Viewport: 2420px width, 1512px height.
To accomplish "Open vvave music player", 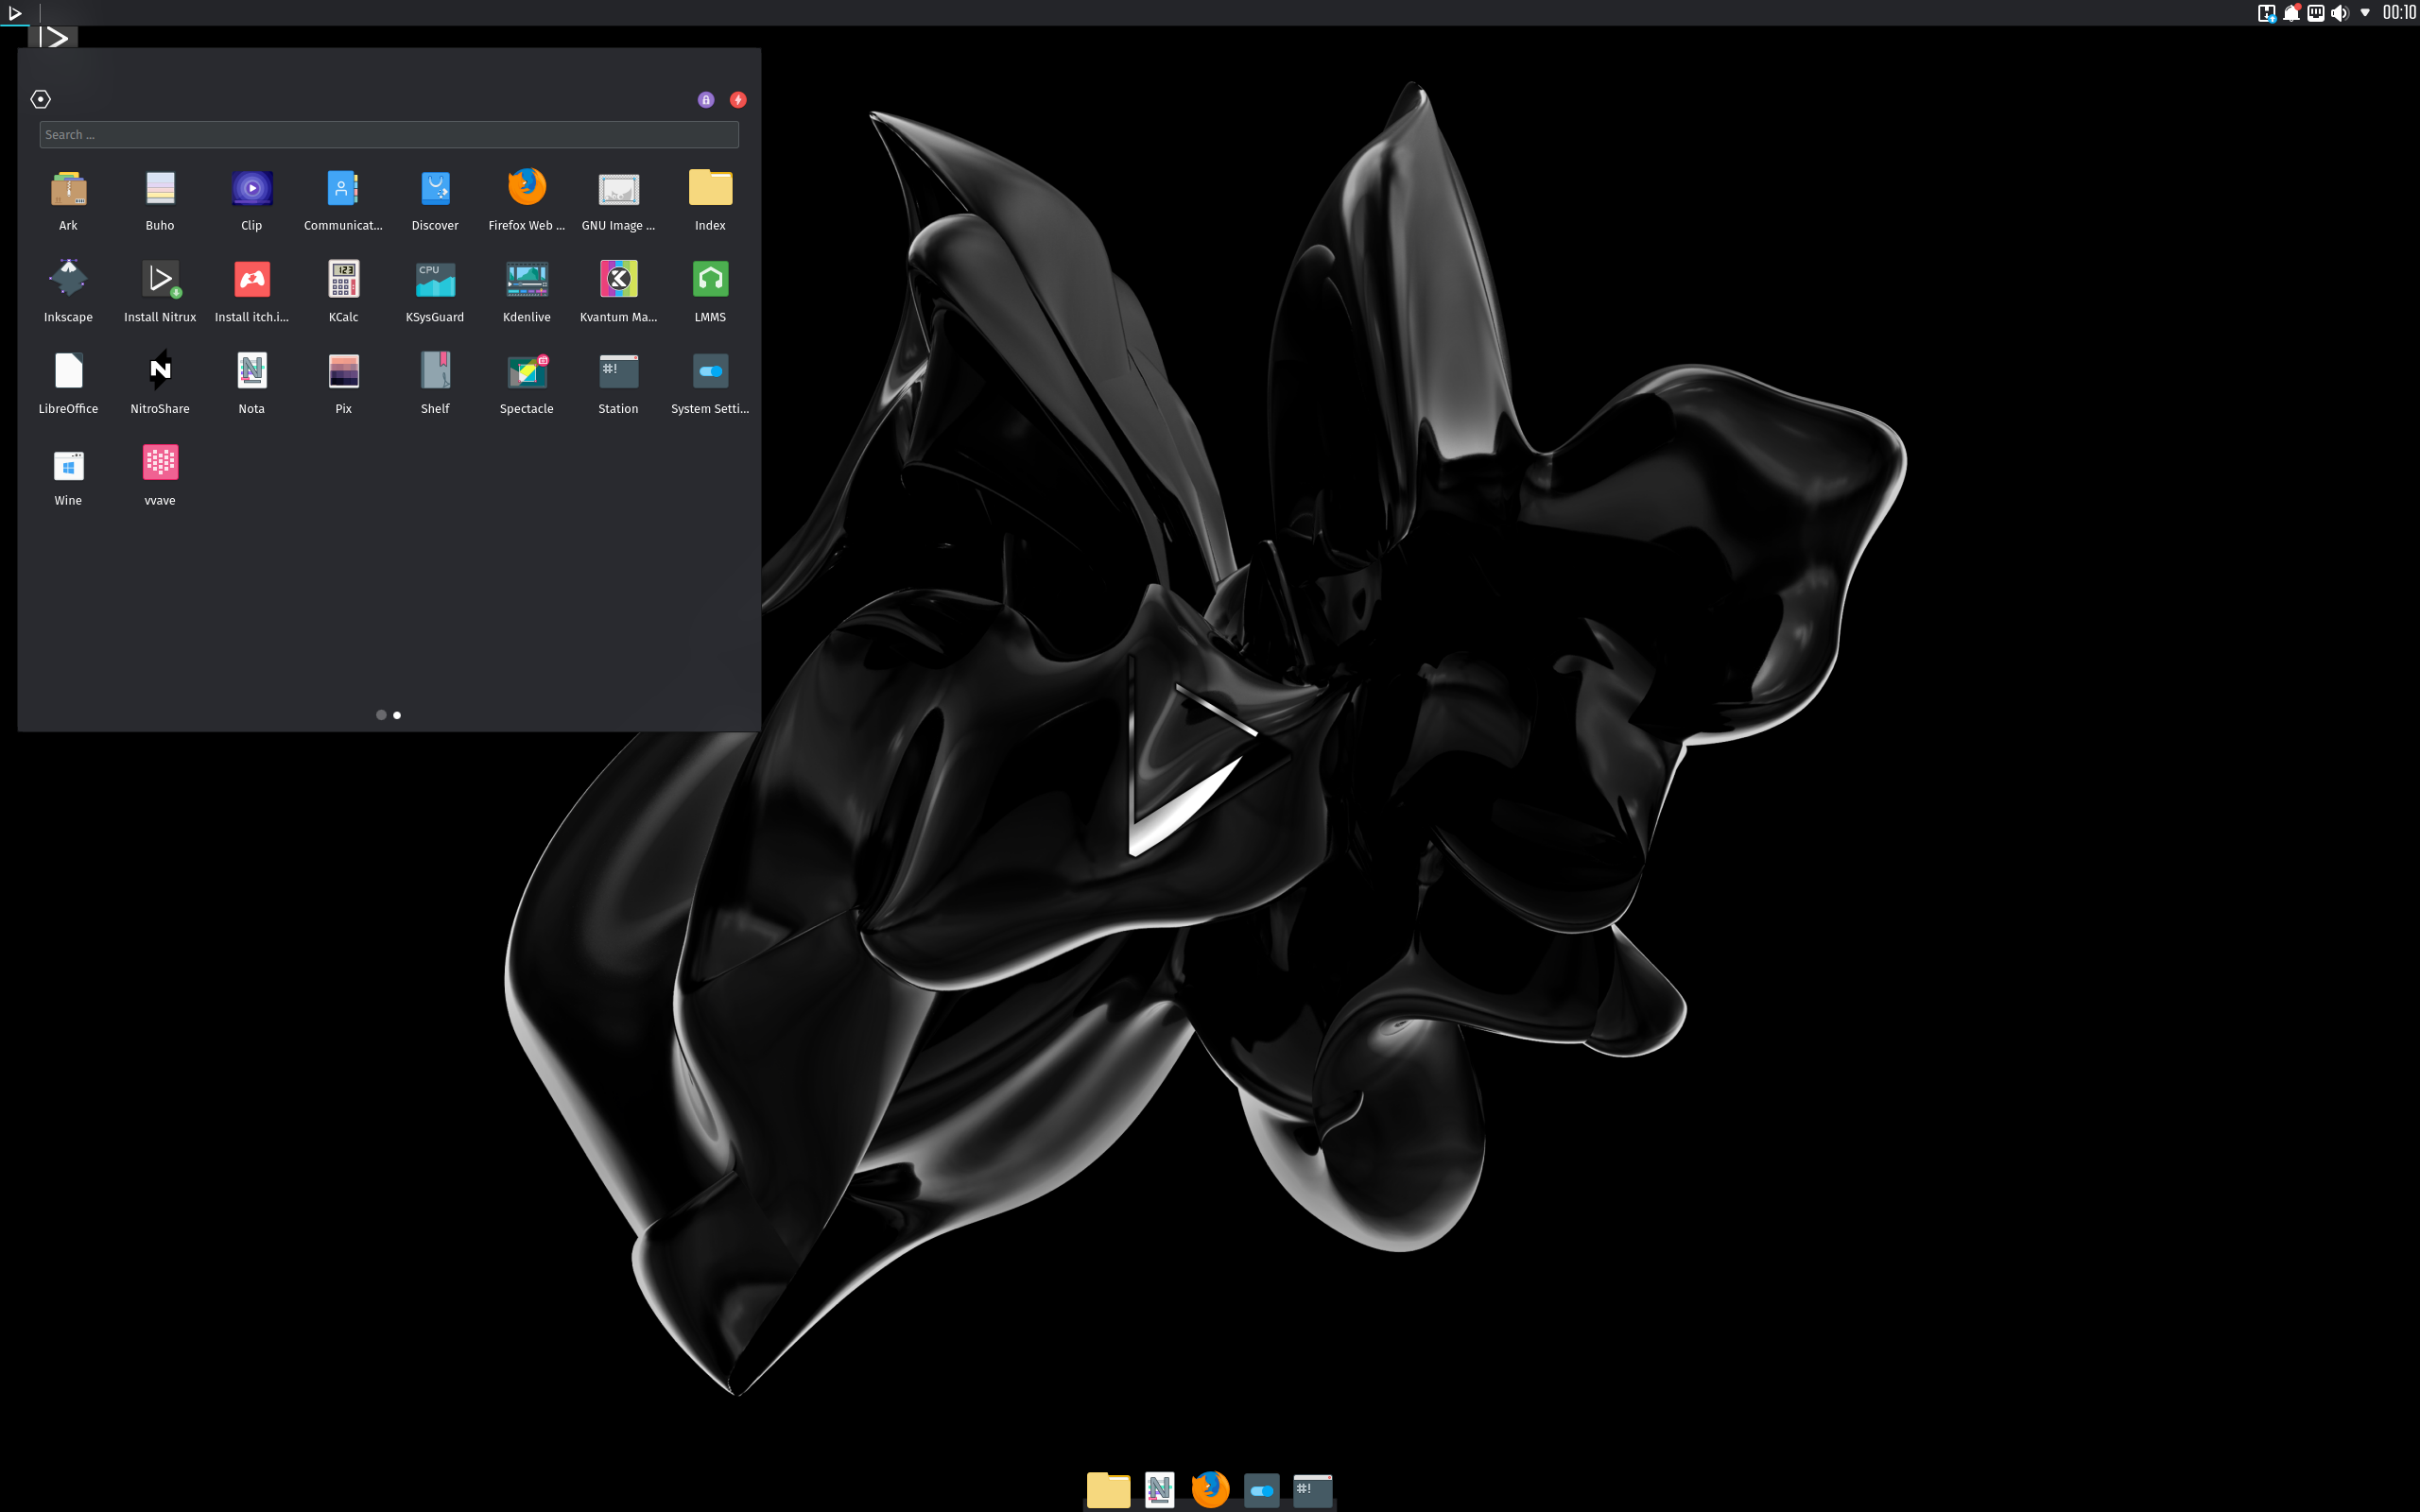I will 160,475.
